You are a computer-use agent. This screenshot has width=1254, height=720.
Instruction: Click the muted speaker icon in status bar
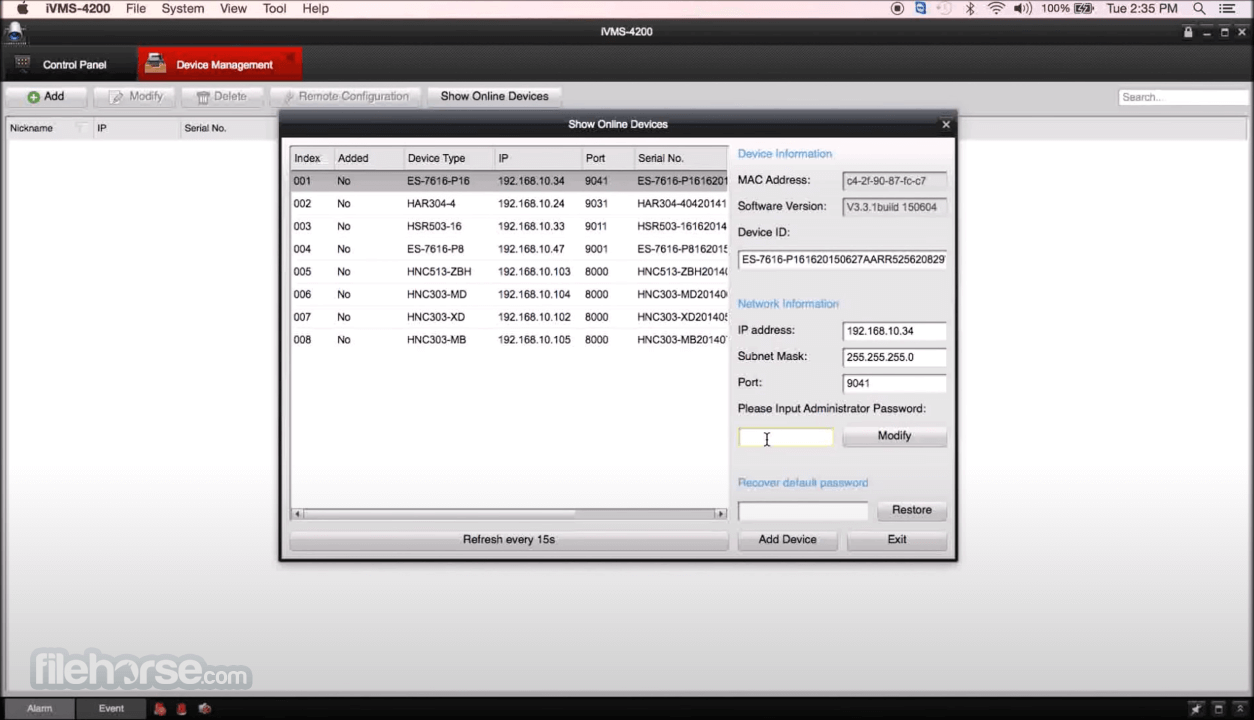point(205,709)
